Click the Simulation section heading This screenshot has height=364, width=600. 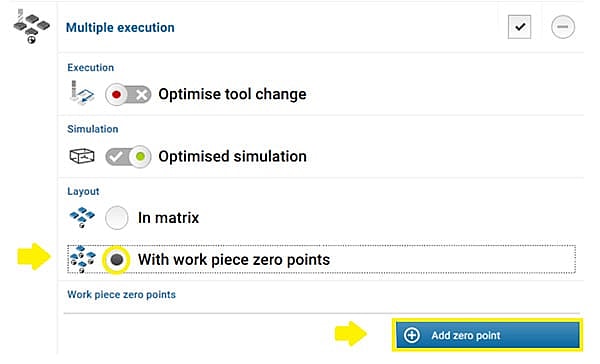tap(93, 129)
